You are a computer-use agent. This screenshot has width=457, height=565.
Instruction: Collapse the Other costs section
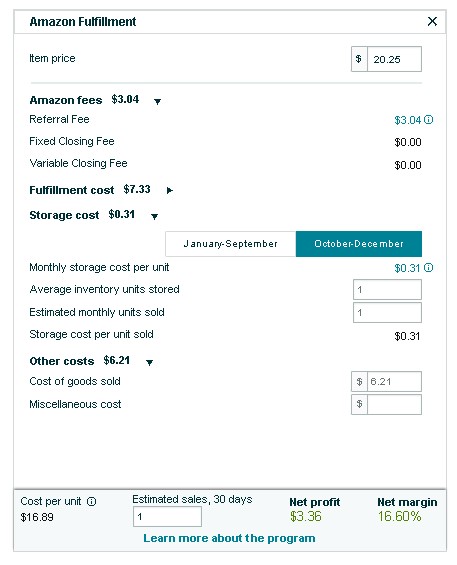(149, 362)
